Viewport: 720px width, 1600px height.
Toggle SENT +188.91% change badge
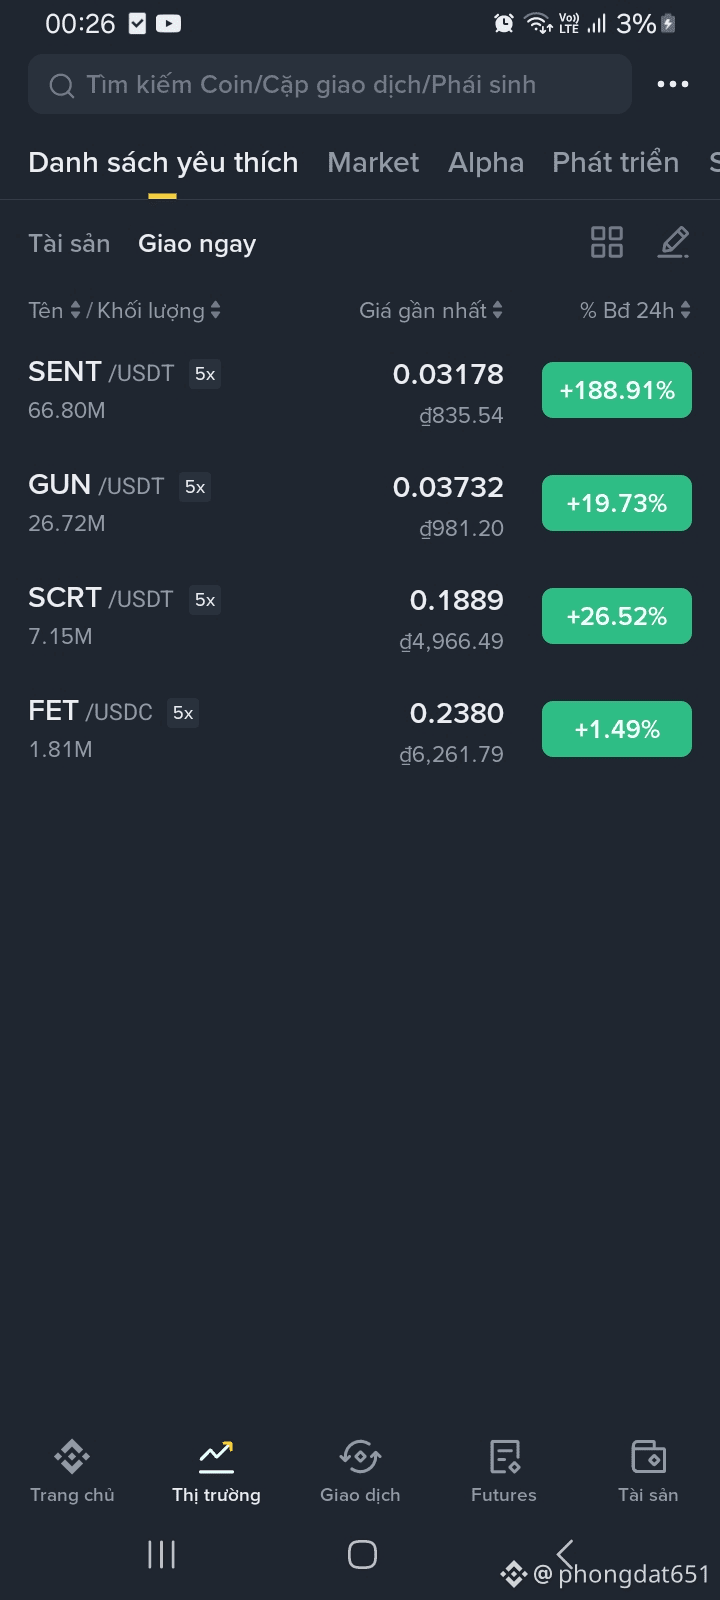pyautogui.click(x=616, y=390)
